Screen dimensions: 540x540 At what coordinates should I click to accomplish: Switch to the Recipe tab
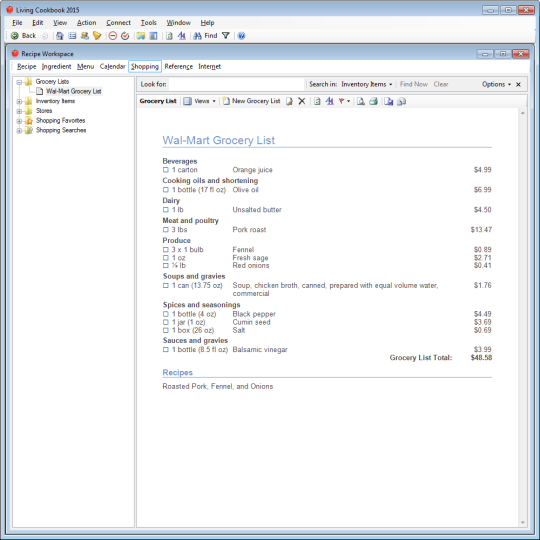(x=27, y=66)
